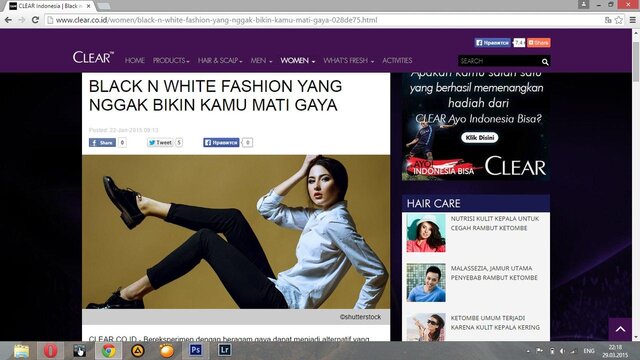Launch Lightroom from taskbar
640x360 pixels.
point(224,350)
